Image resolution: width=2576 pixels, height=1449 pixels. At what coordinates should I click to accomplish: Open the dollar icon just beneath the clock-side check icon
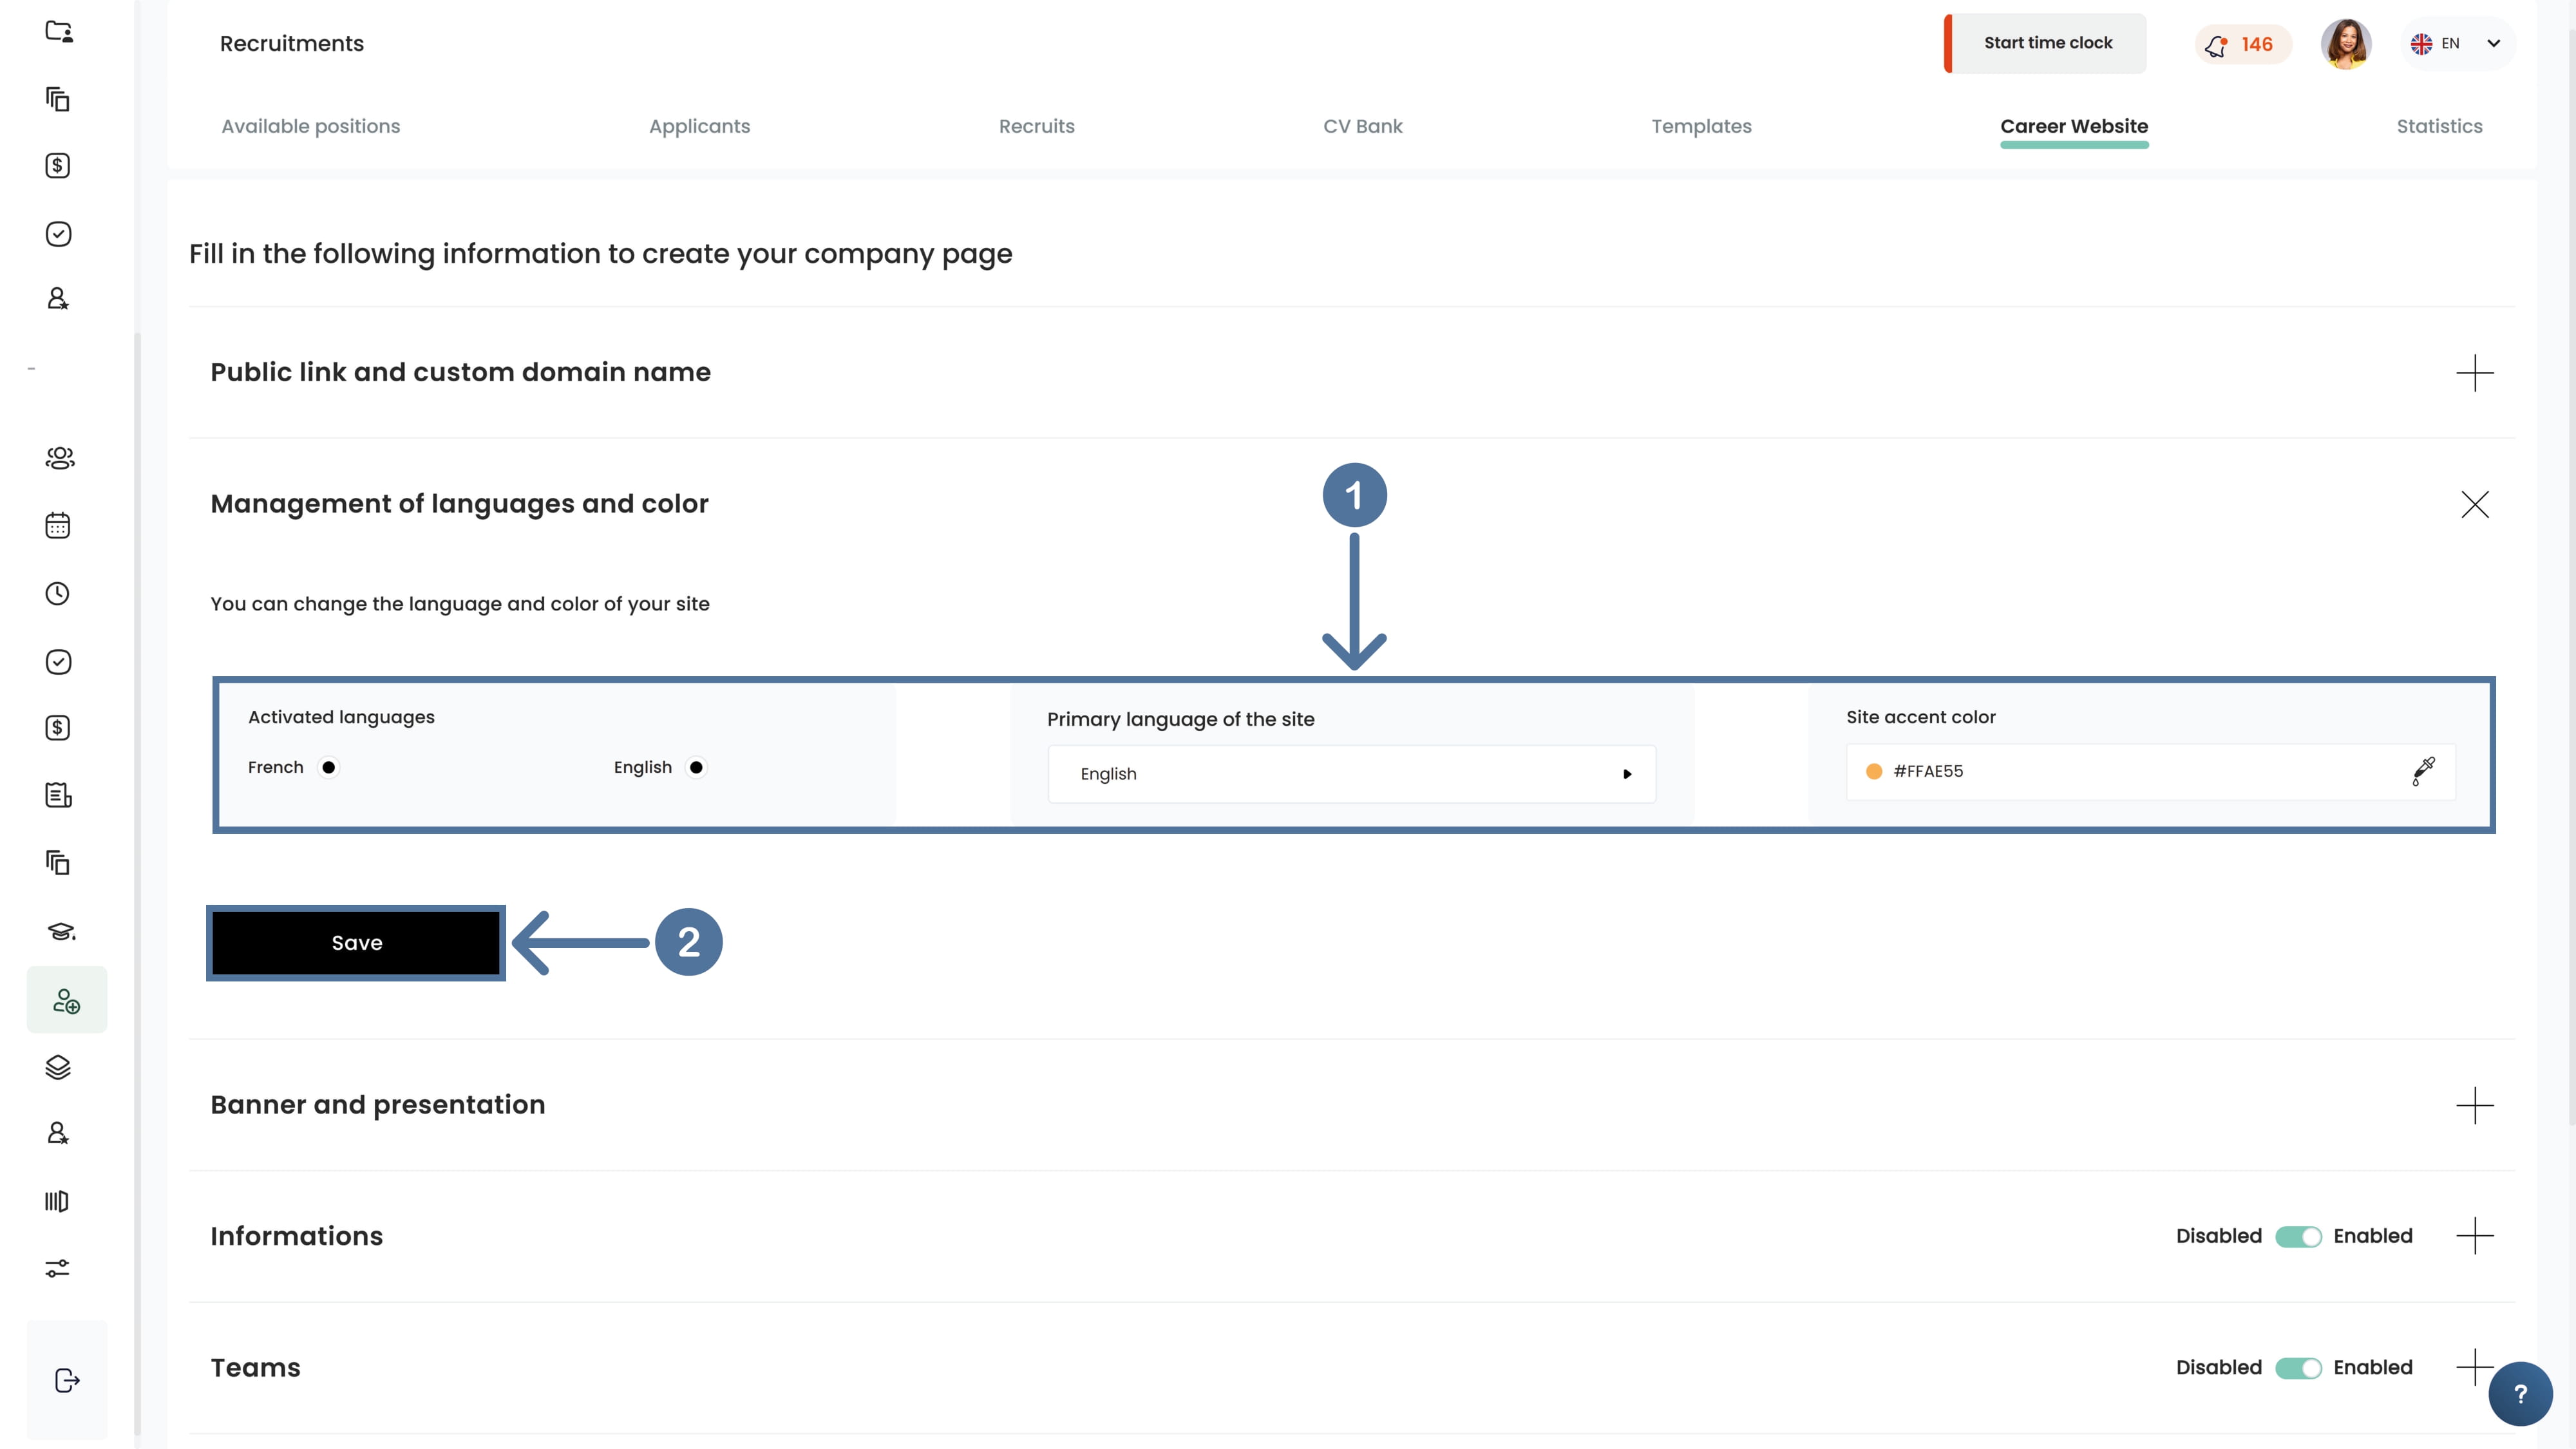(58, 728)
